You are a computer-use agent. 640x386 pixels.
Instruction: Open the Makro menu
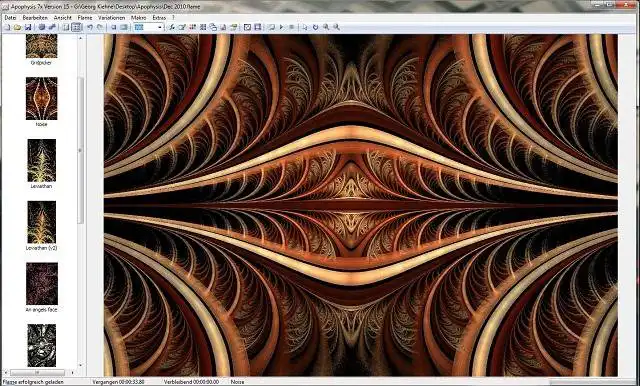point(138,18)
